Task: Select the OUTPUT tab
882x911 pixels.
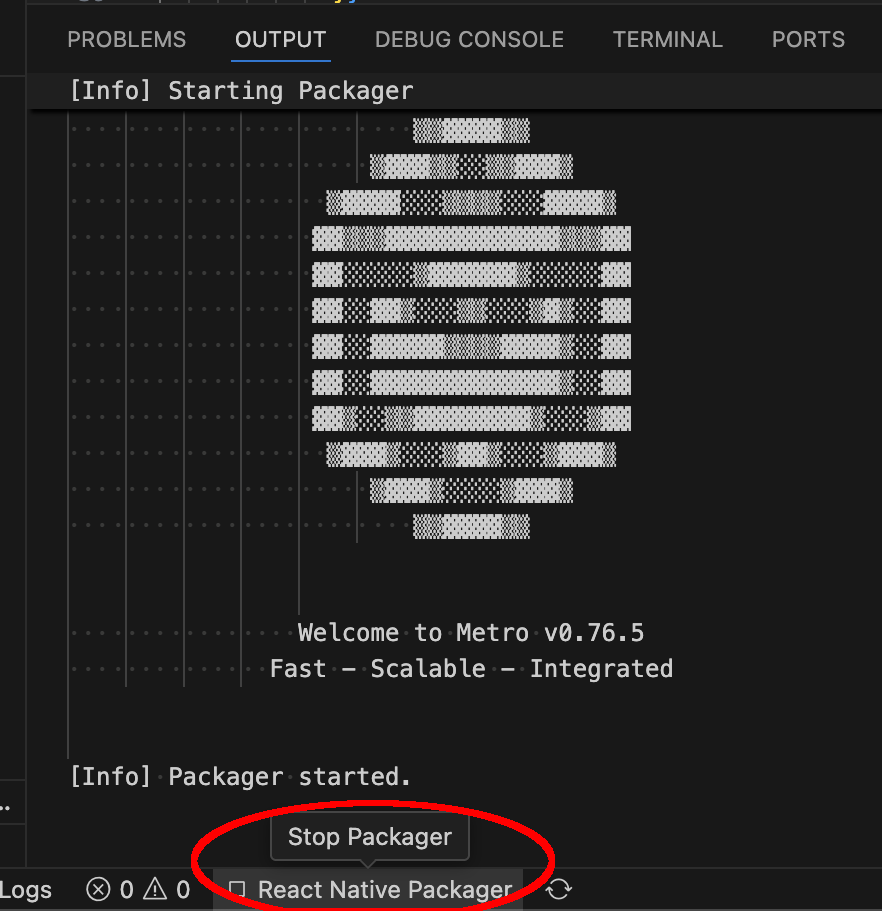Action: pyautogui.click(x=280, y=40)
